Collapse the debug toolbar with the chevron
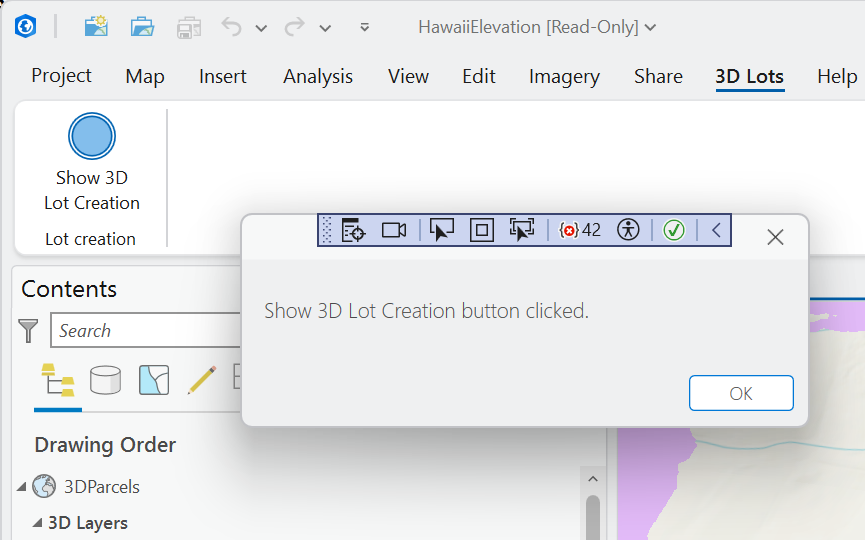The width and height of the screenshot is (865, 540). tap(716, 230)
